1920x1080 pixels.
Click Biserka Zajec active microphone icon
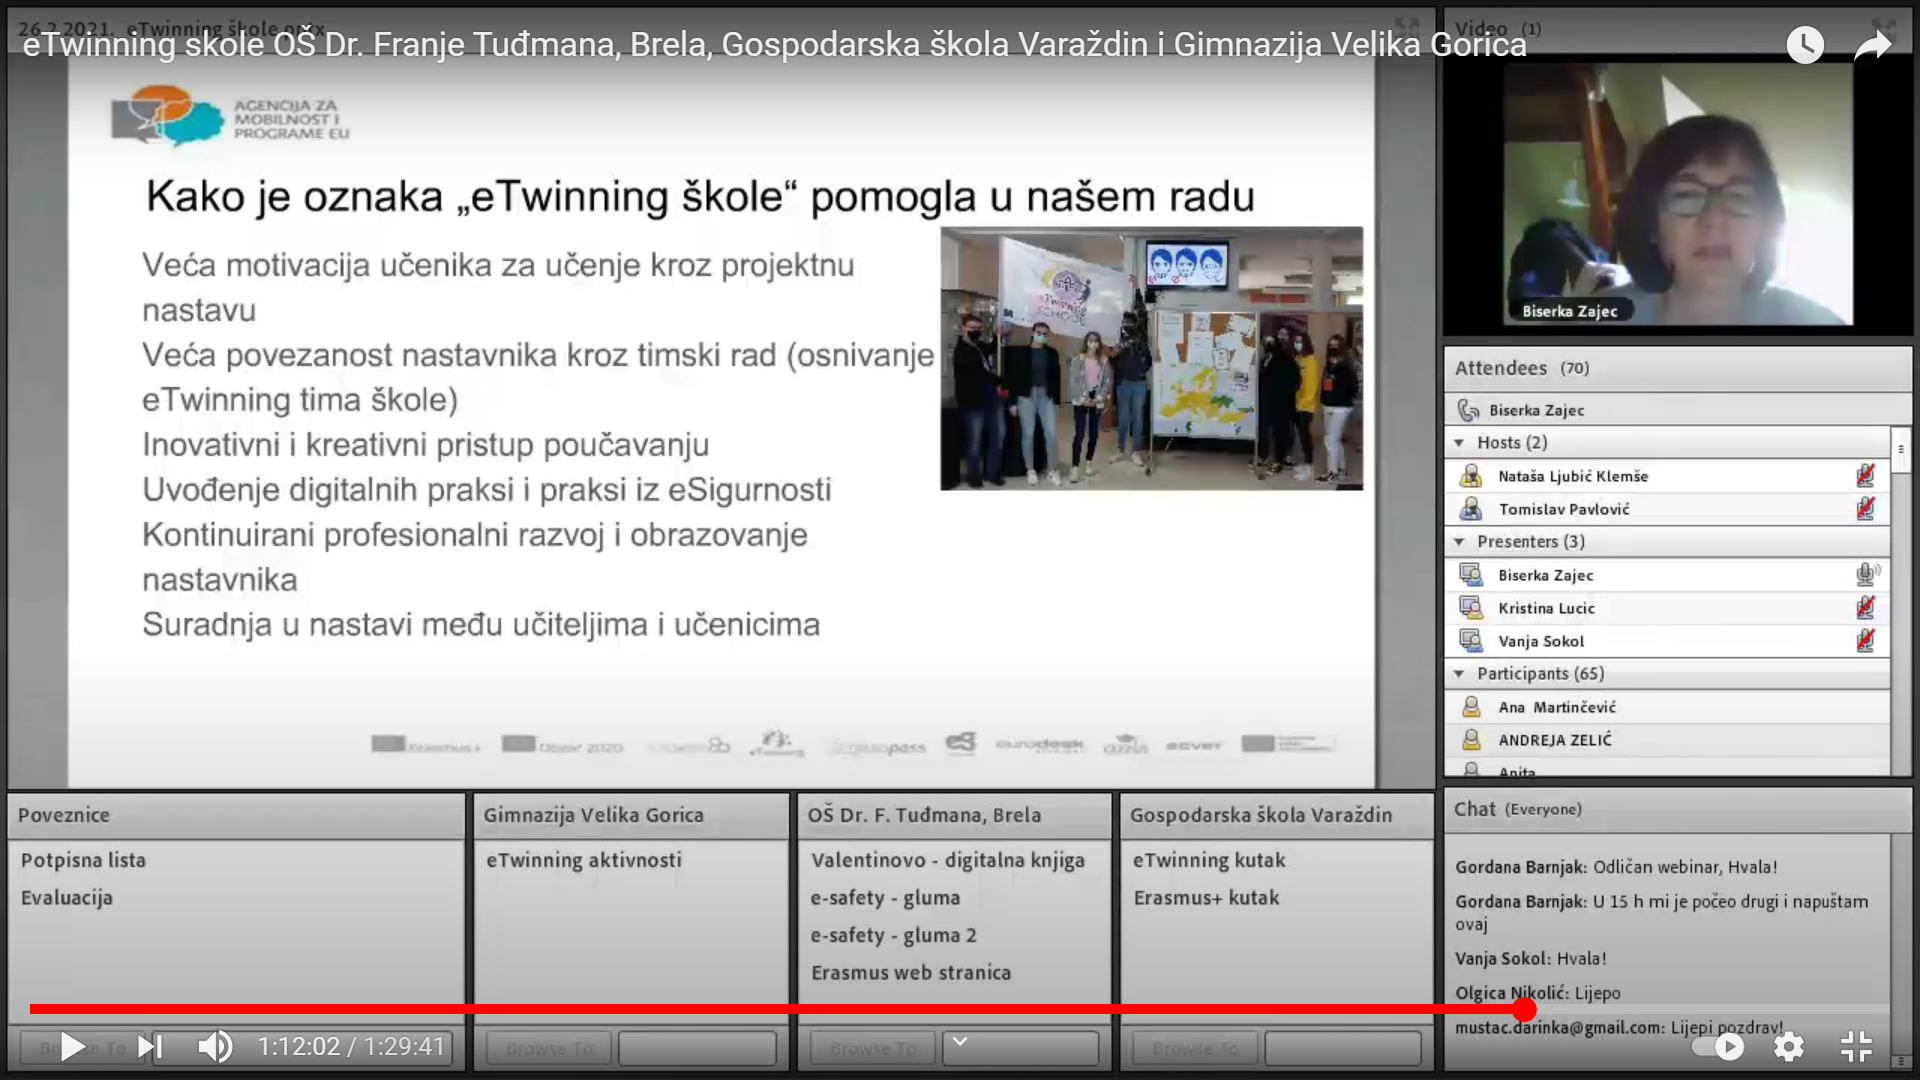point(1867,574)
